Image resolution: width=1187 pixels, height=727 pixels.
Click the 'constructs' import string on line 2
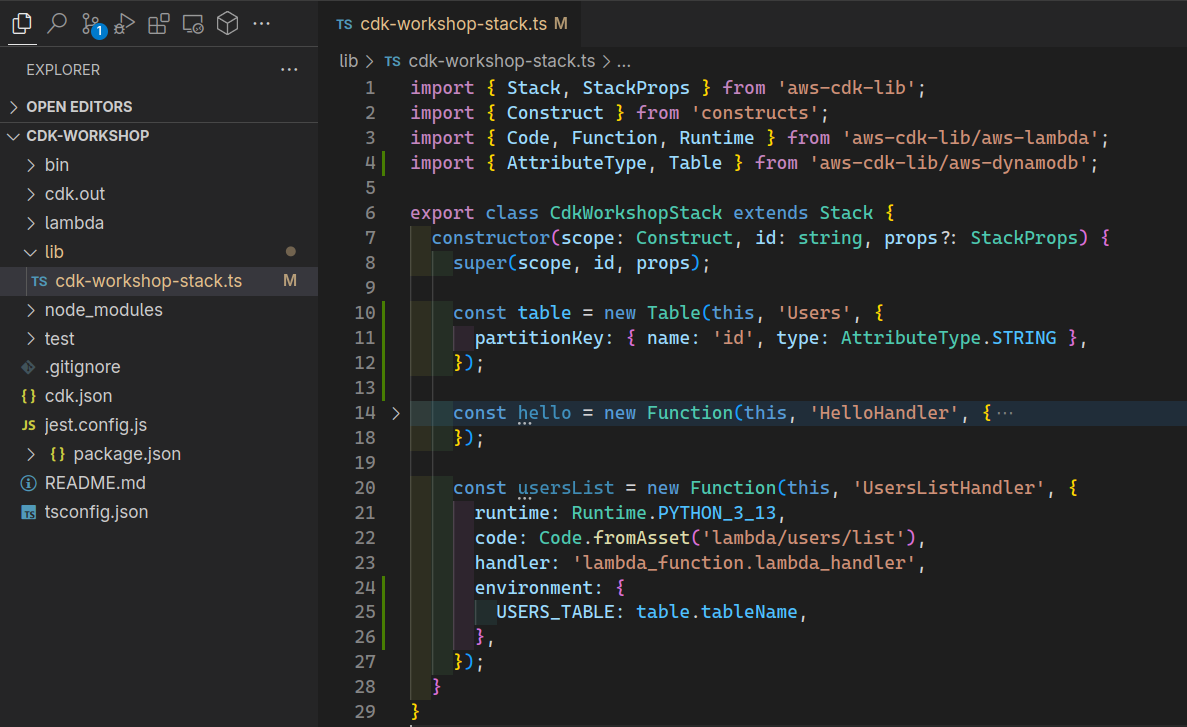pos(755,114)
